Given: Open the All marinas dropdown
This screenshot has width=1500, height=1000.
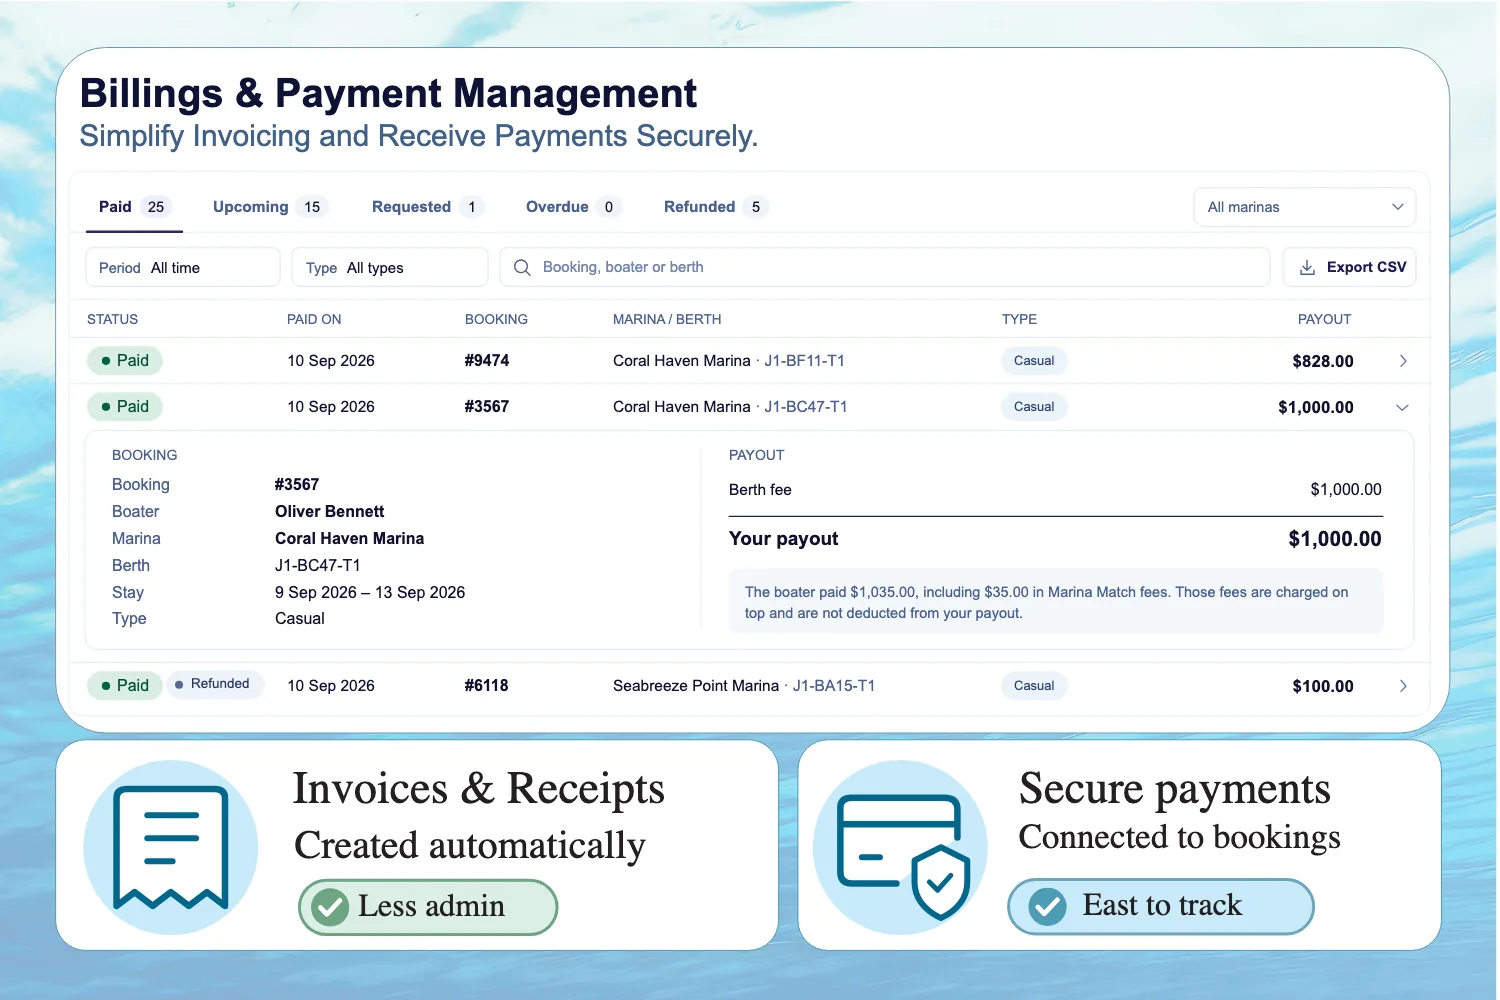Looking at the screenshot, I should 1305,207.
